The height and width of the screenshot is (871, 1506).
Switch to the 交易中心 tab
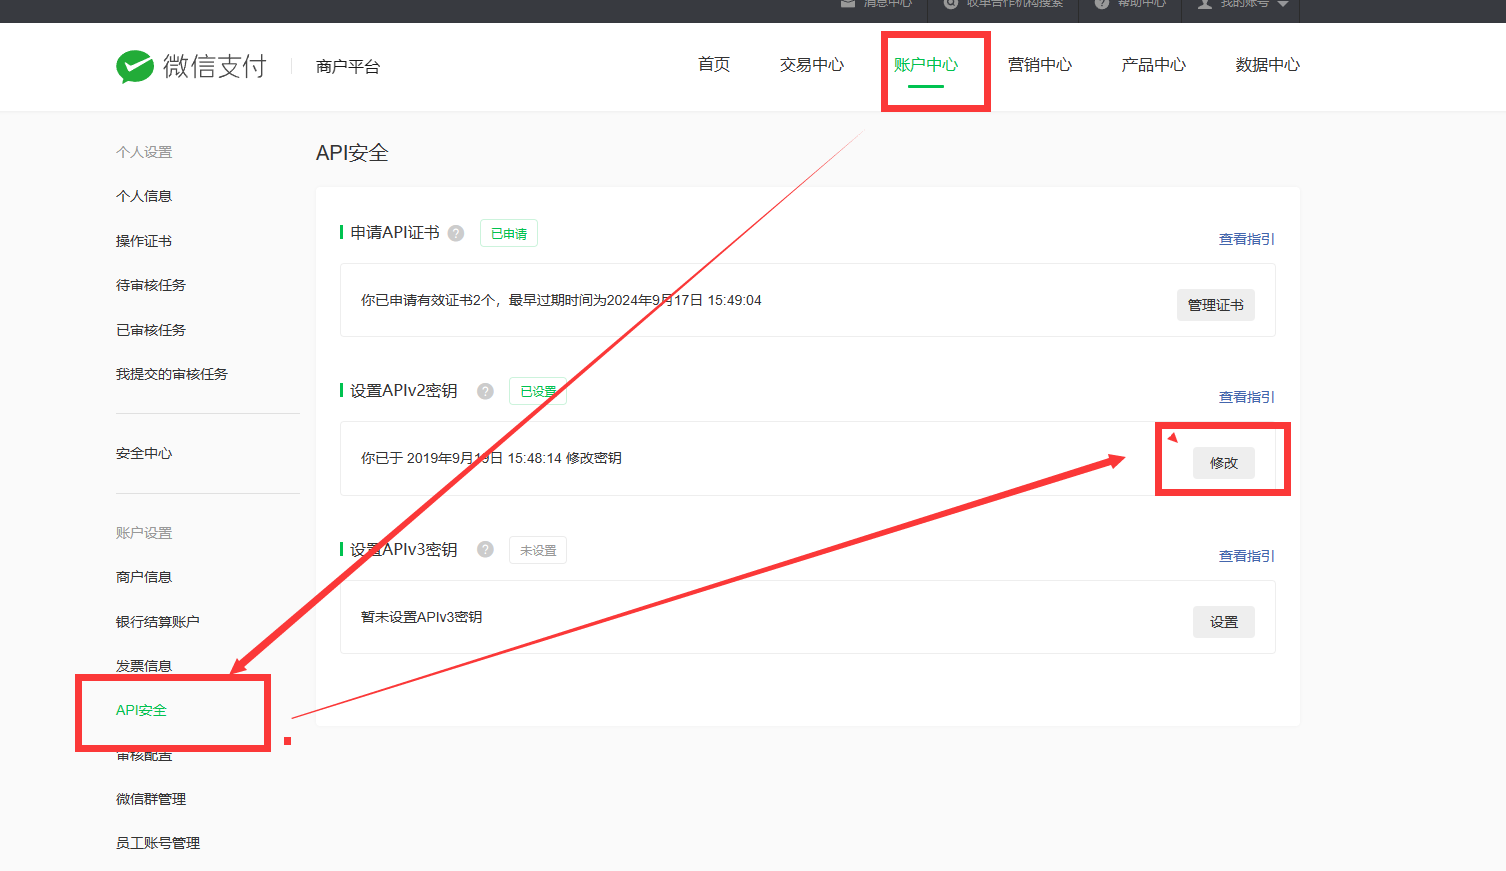812,65
